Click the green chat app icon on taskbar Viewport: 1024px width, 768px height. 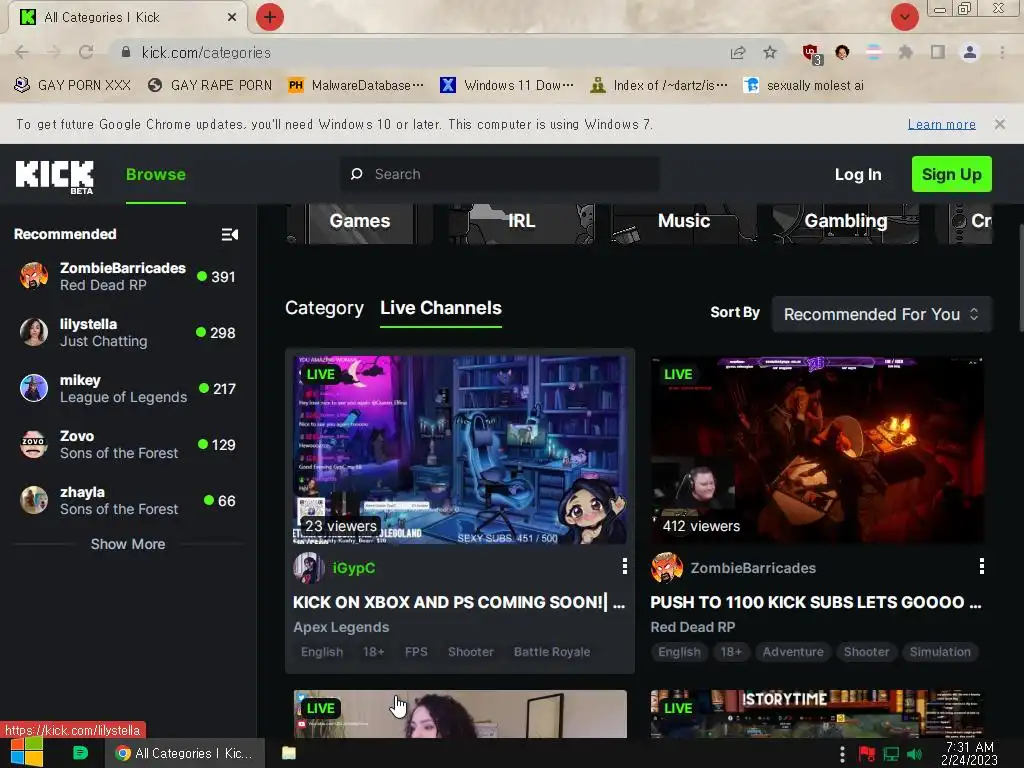click(x=80, y=753)
